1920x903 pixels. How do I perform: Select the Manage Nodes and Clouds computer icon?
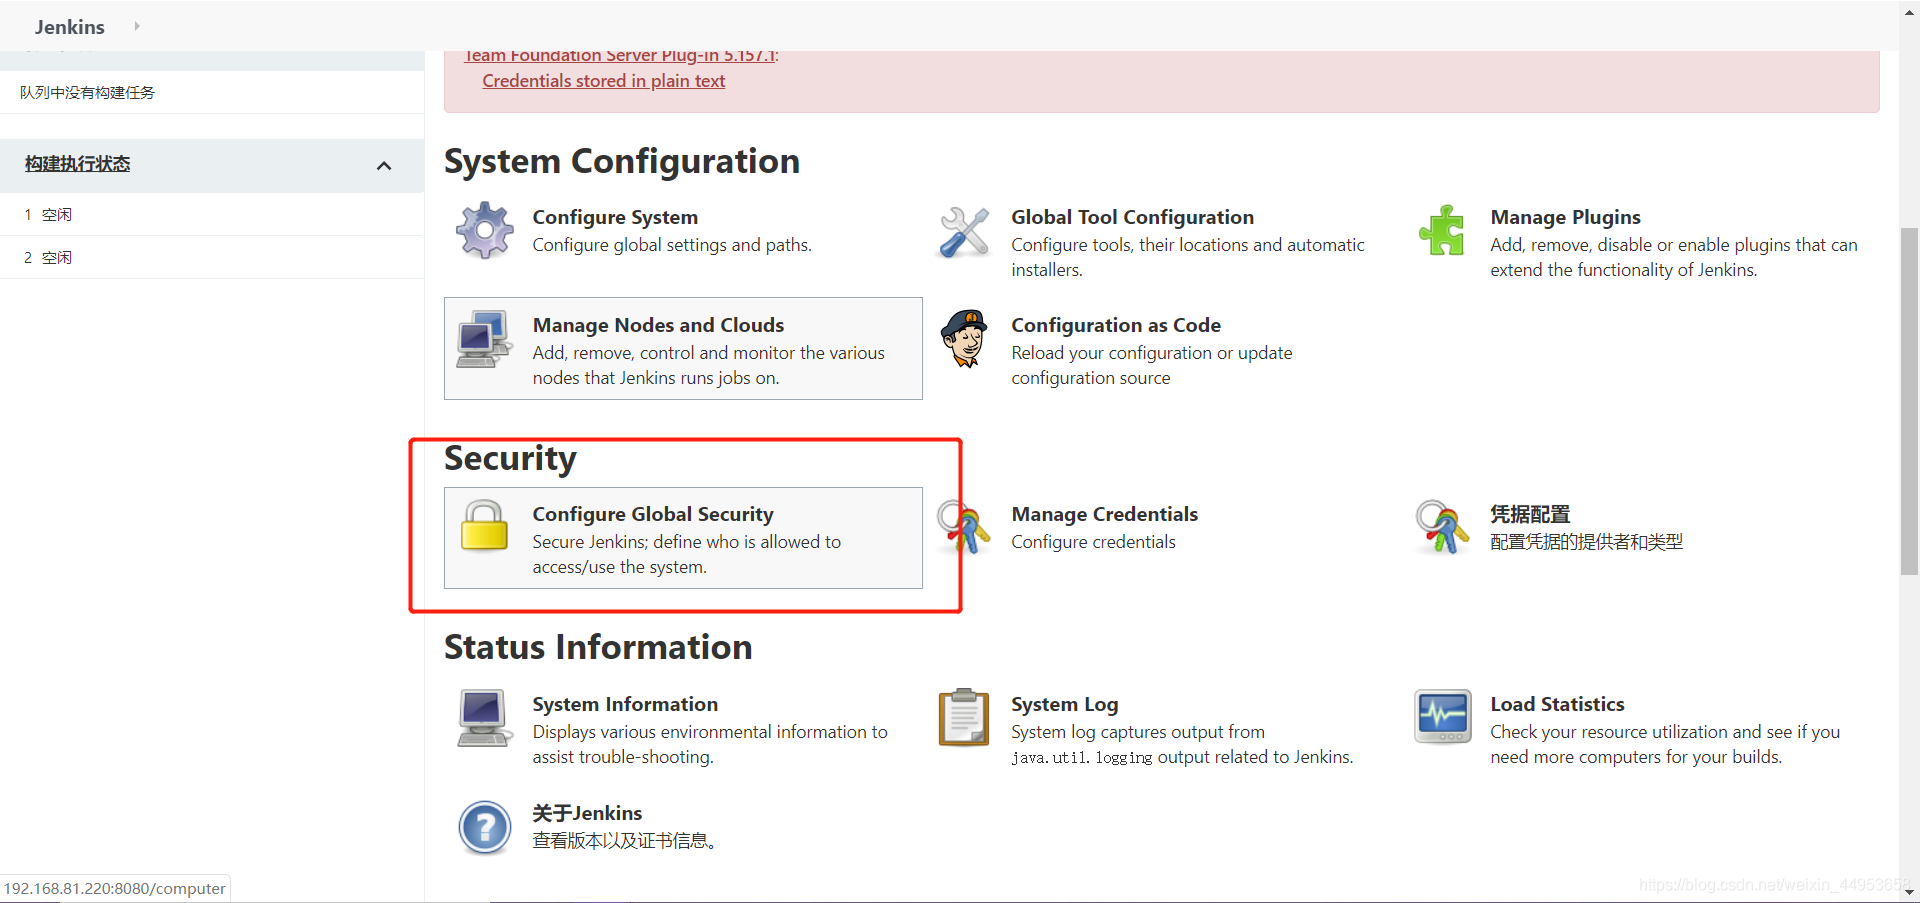point(484,339)
